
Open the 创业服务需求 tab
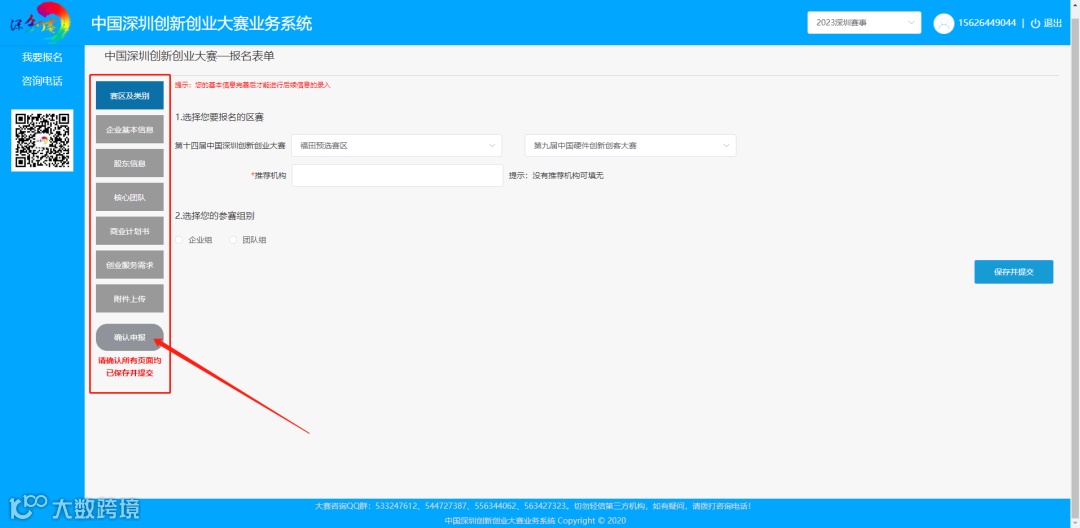[129, 264]
